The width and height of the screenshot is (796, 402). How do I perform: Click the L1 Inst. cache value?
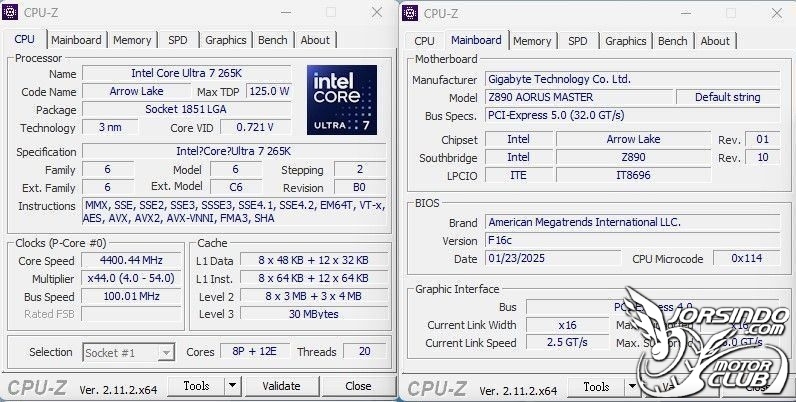pyautogui.click(x=314, y=278)
